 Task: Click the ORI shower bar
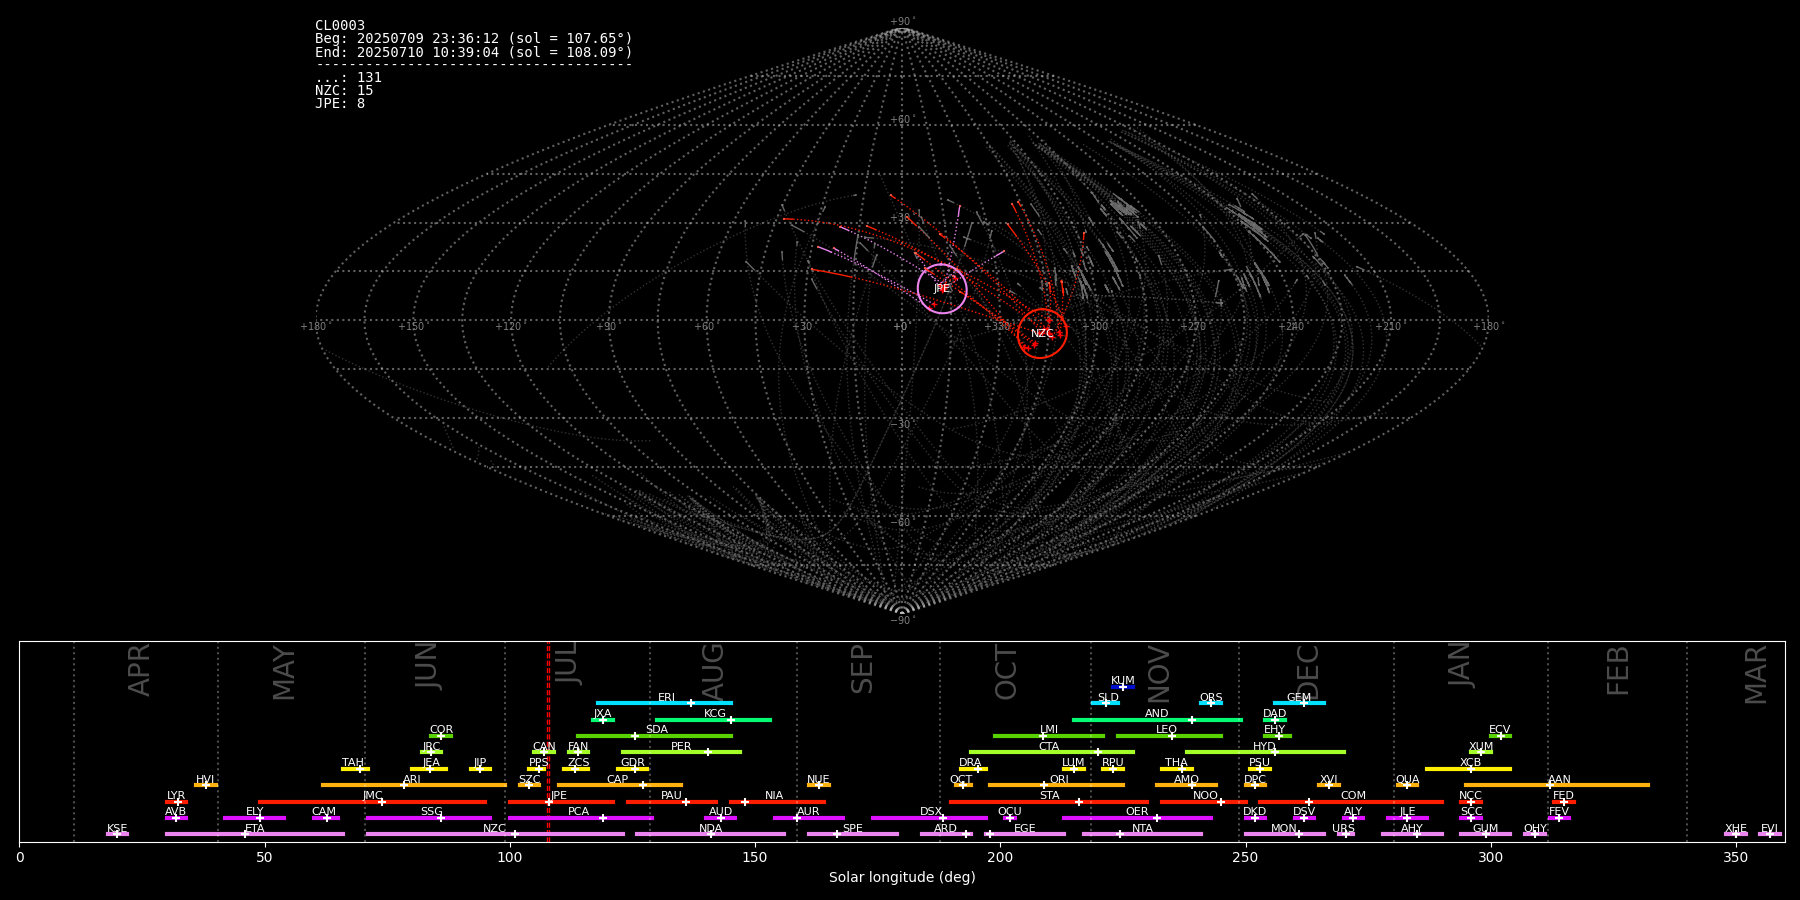[x=1056, y=785]
